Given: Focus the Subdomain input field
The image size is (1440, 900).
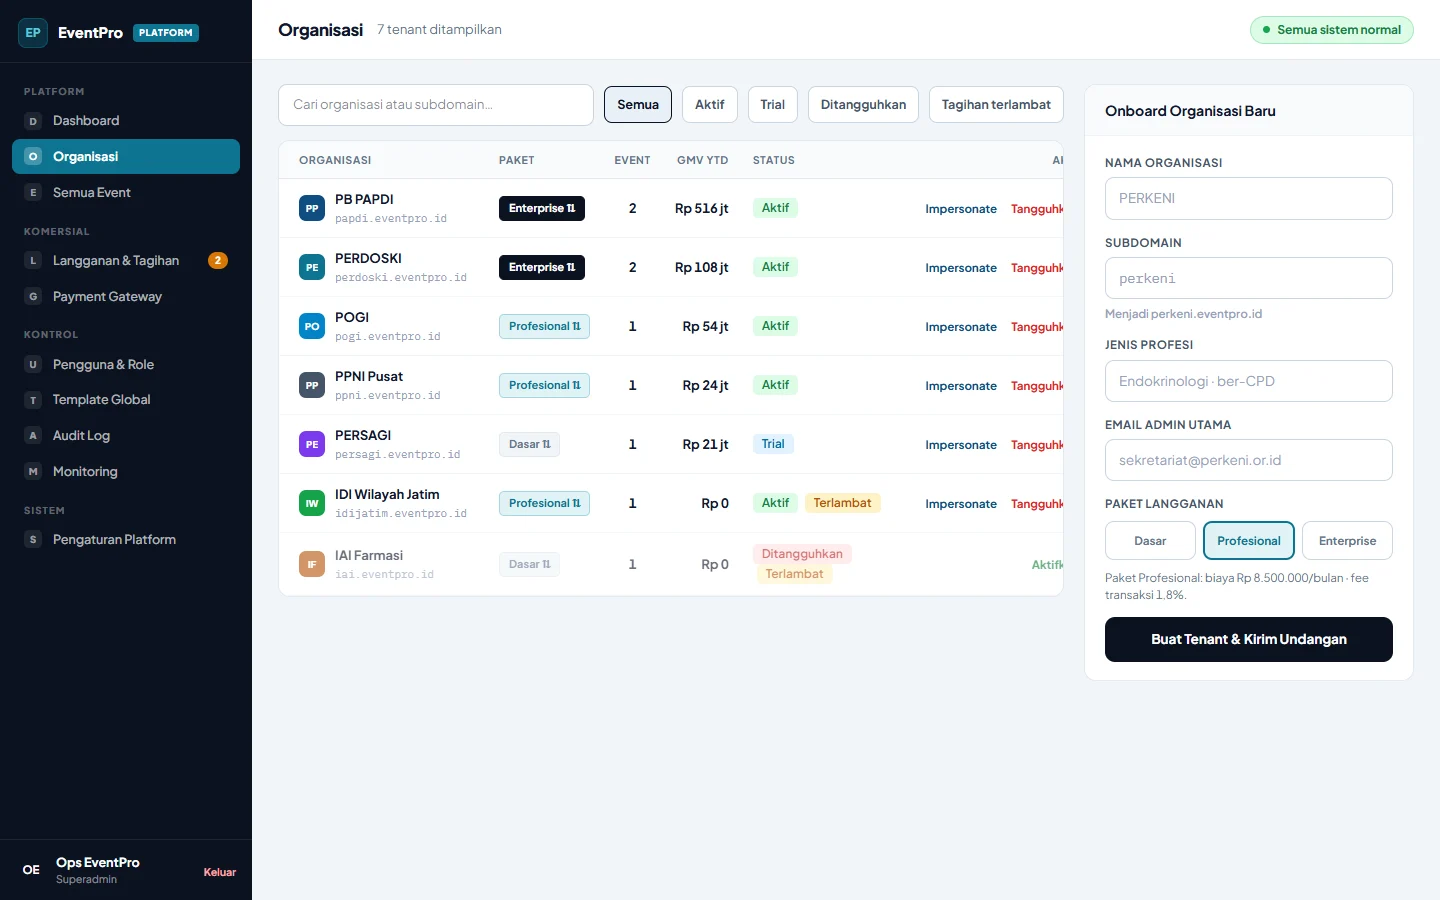Looking at the screenshot, I should [x=1249, y=278].
